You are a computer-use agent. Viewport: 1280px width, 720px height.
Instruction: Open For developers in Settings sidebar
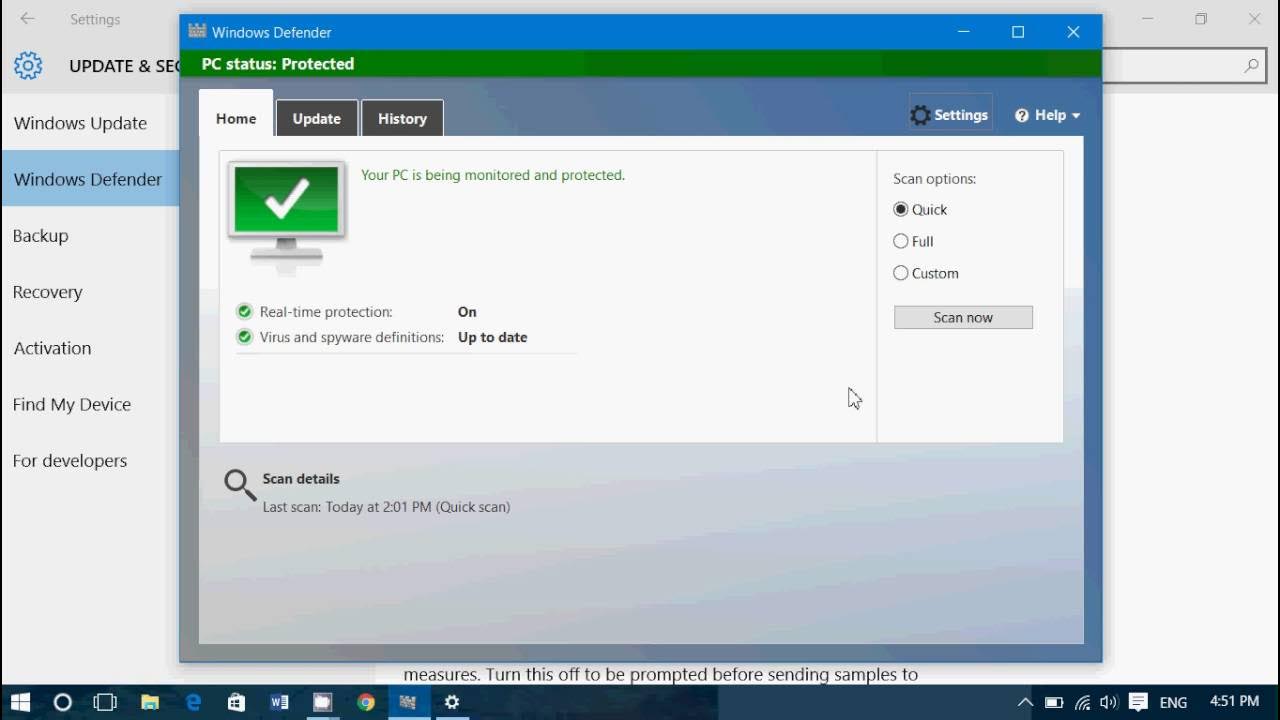[x=90, y=460]
